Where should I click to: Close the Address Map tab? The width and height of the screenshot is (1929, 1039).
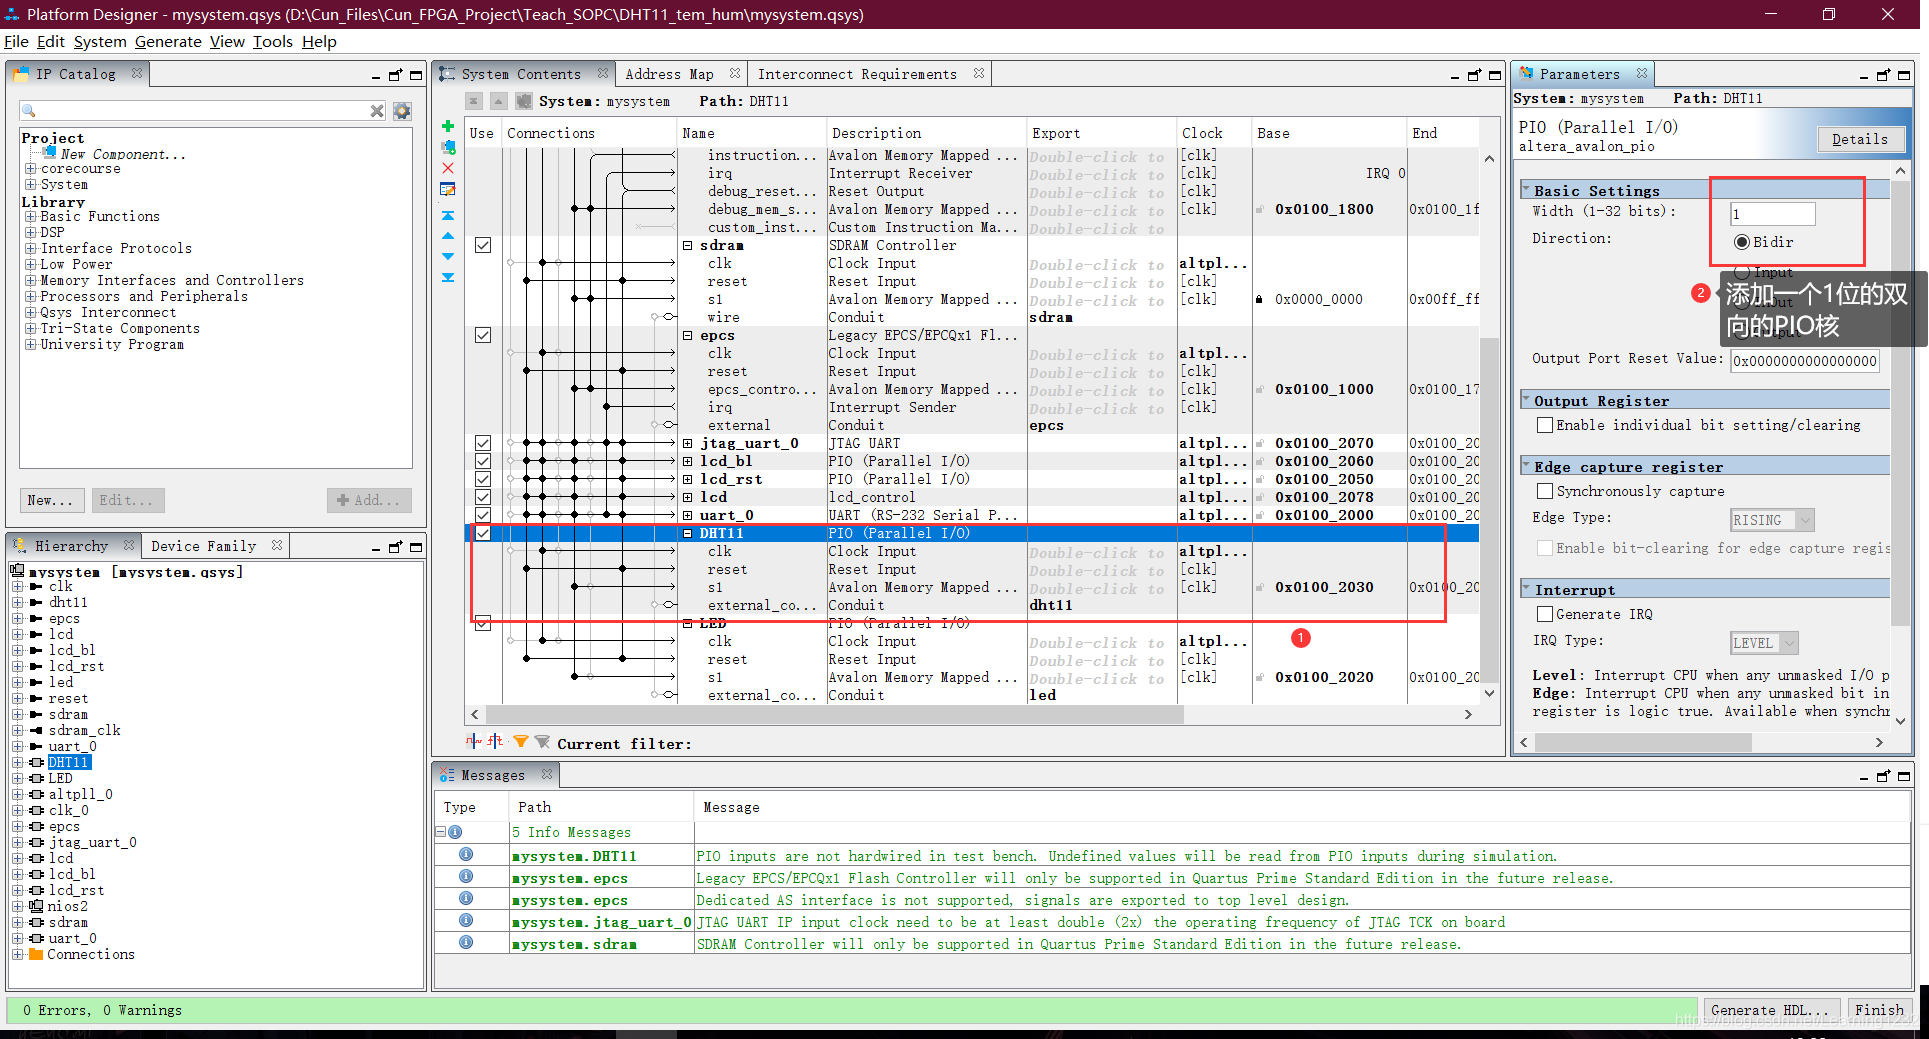735,73
